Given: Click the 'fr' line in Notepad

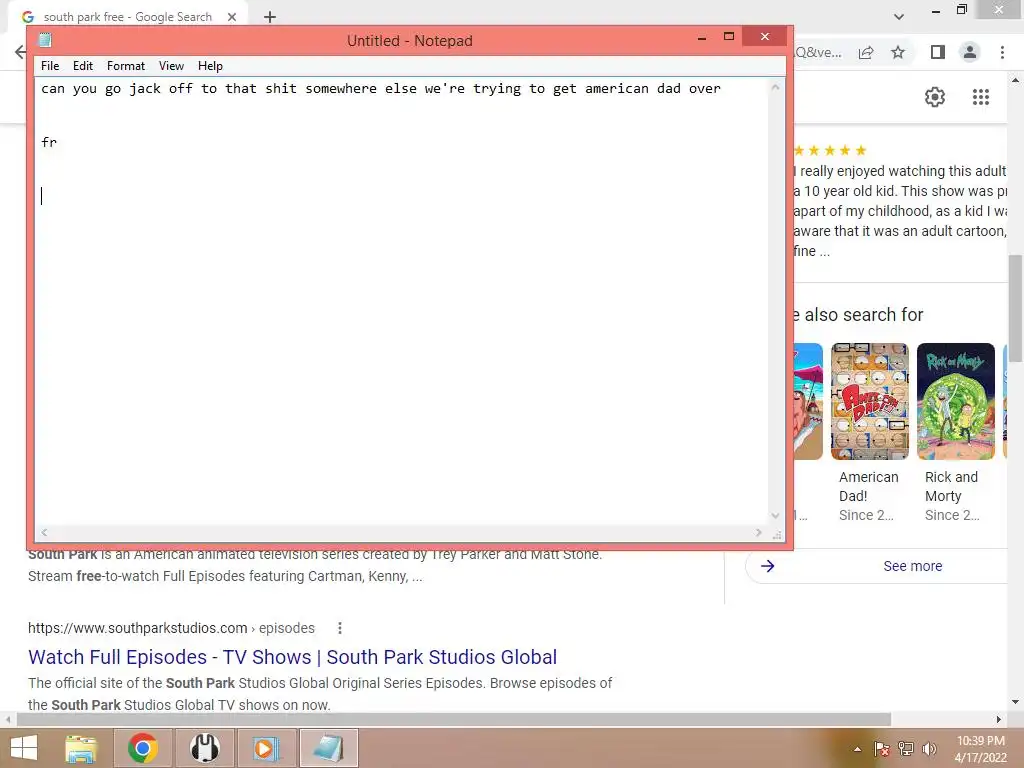Looking at the screenshot, I should coord(49,142).
